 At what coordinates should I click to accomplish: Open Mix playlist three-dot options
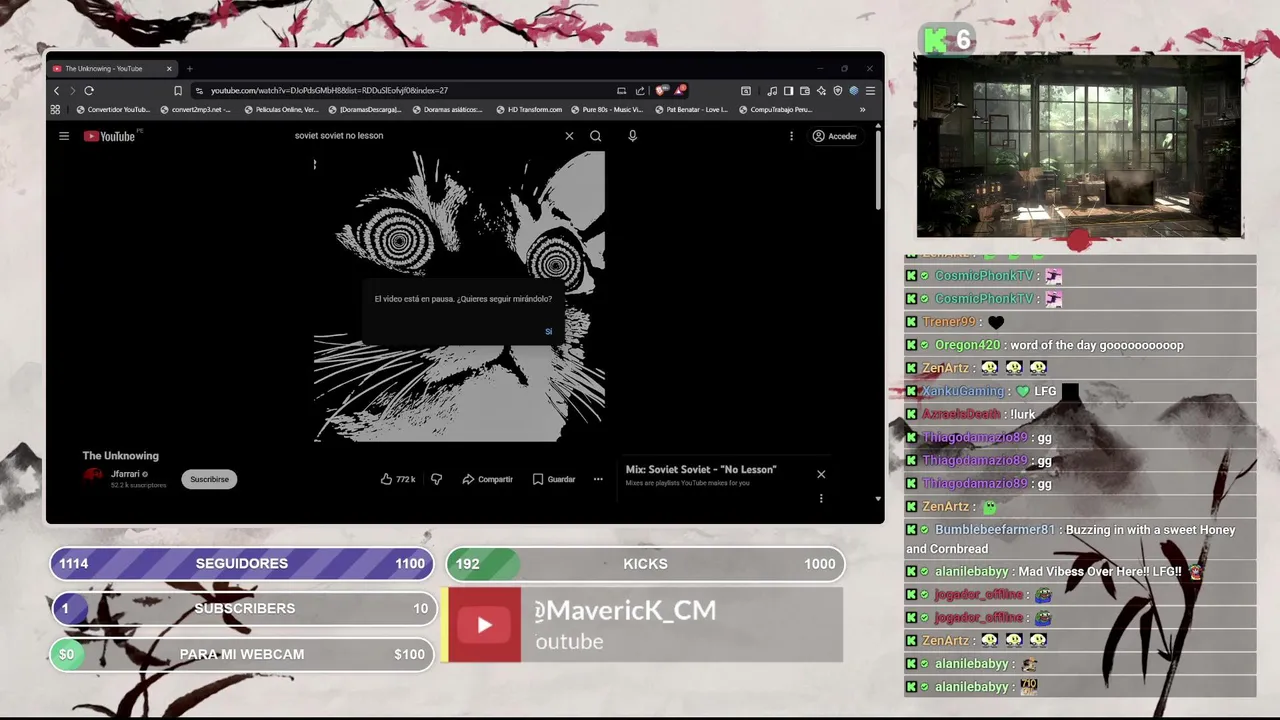[x=821, y=498]
